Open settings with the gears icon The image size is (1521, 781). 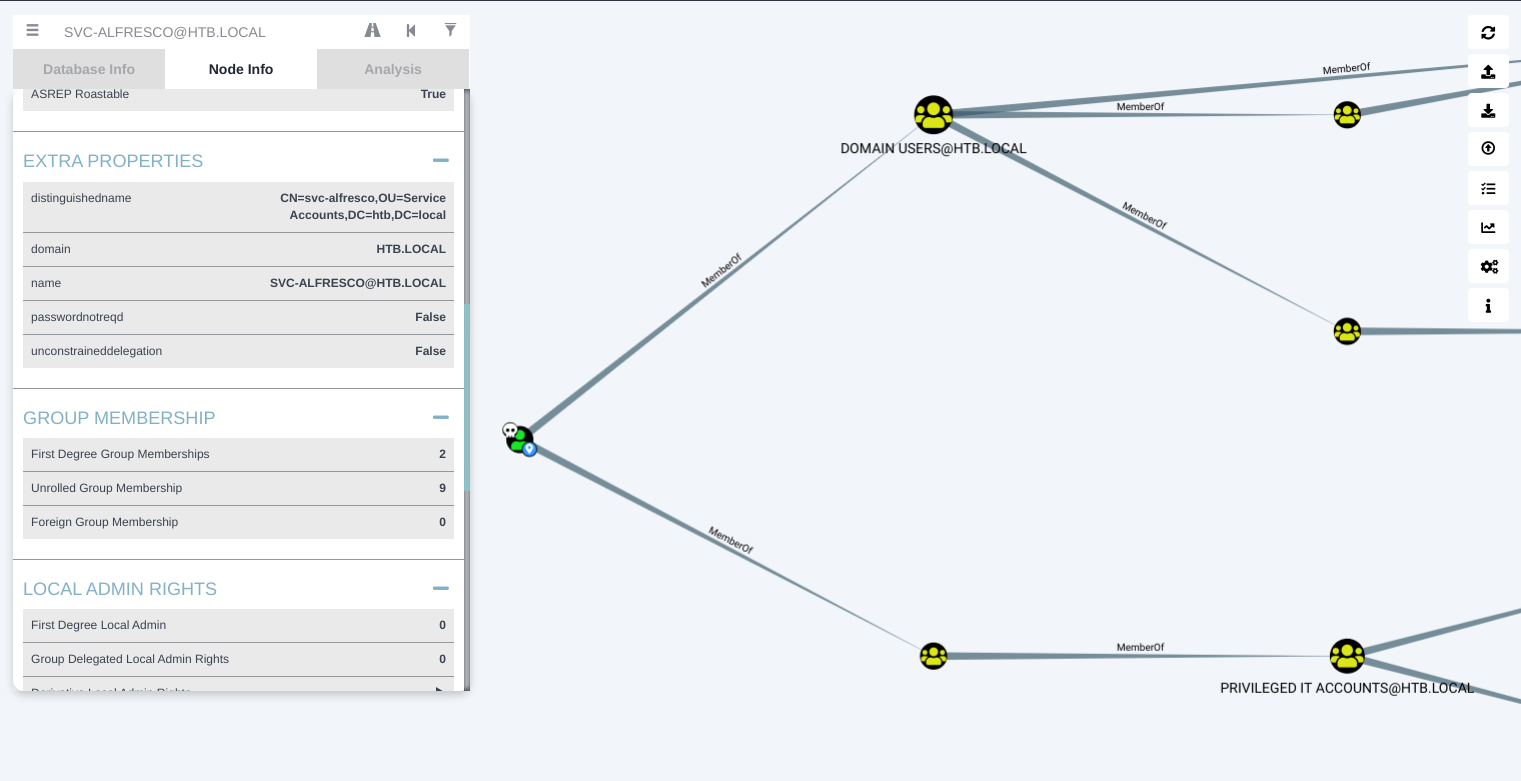(1488, 266)
